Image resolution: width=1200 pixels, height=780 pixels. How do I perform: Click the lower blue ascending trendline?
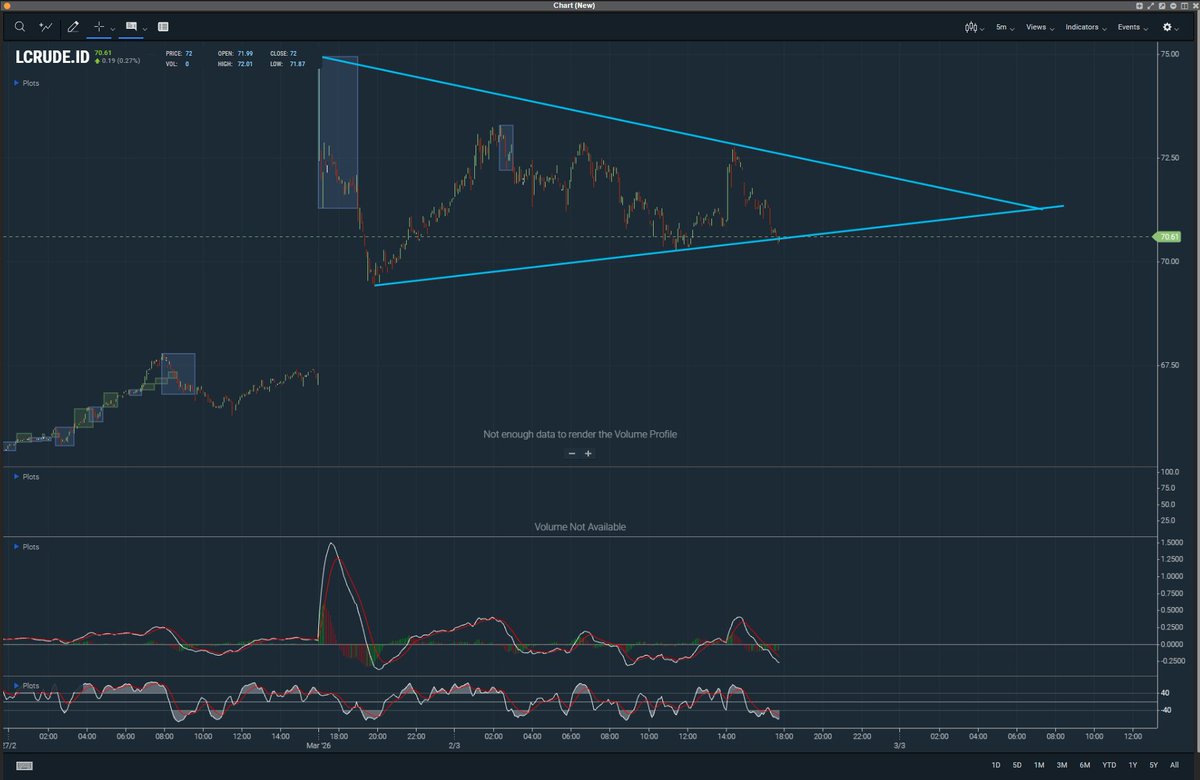[x=720, y=244]
